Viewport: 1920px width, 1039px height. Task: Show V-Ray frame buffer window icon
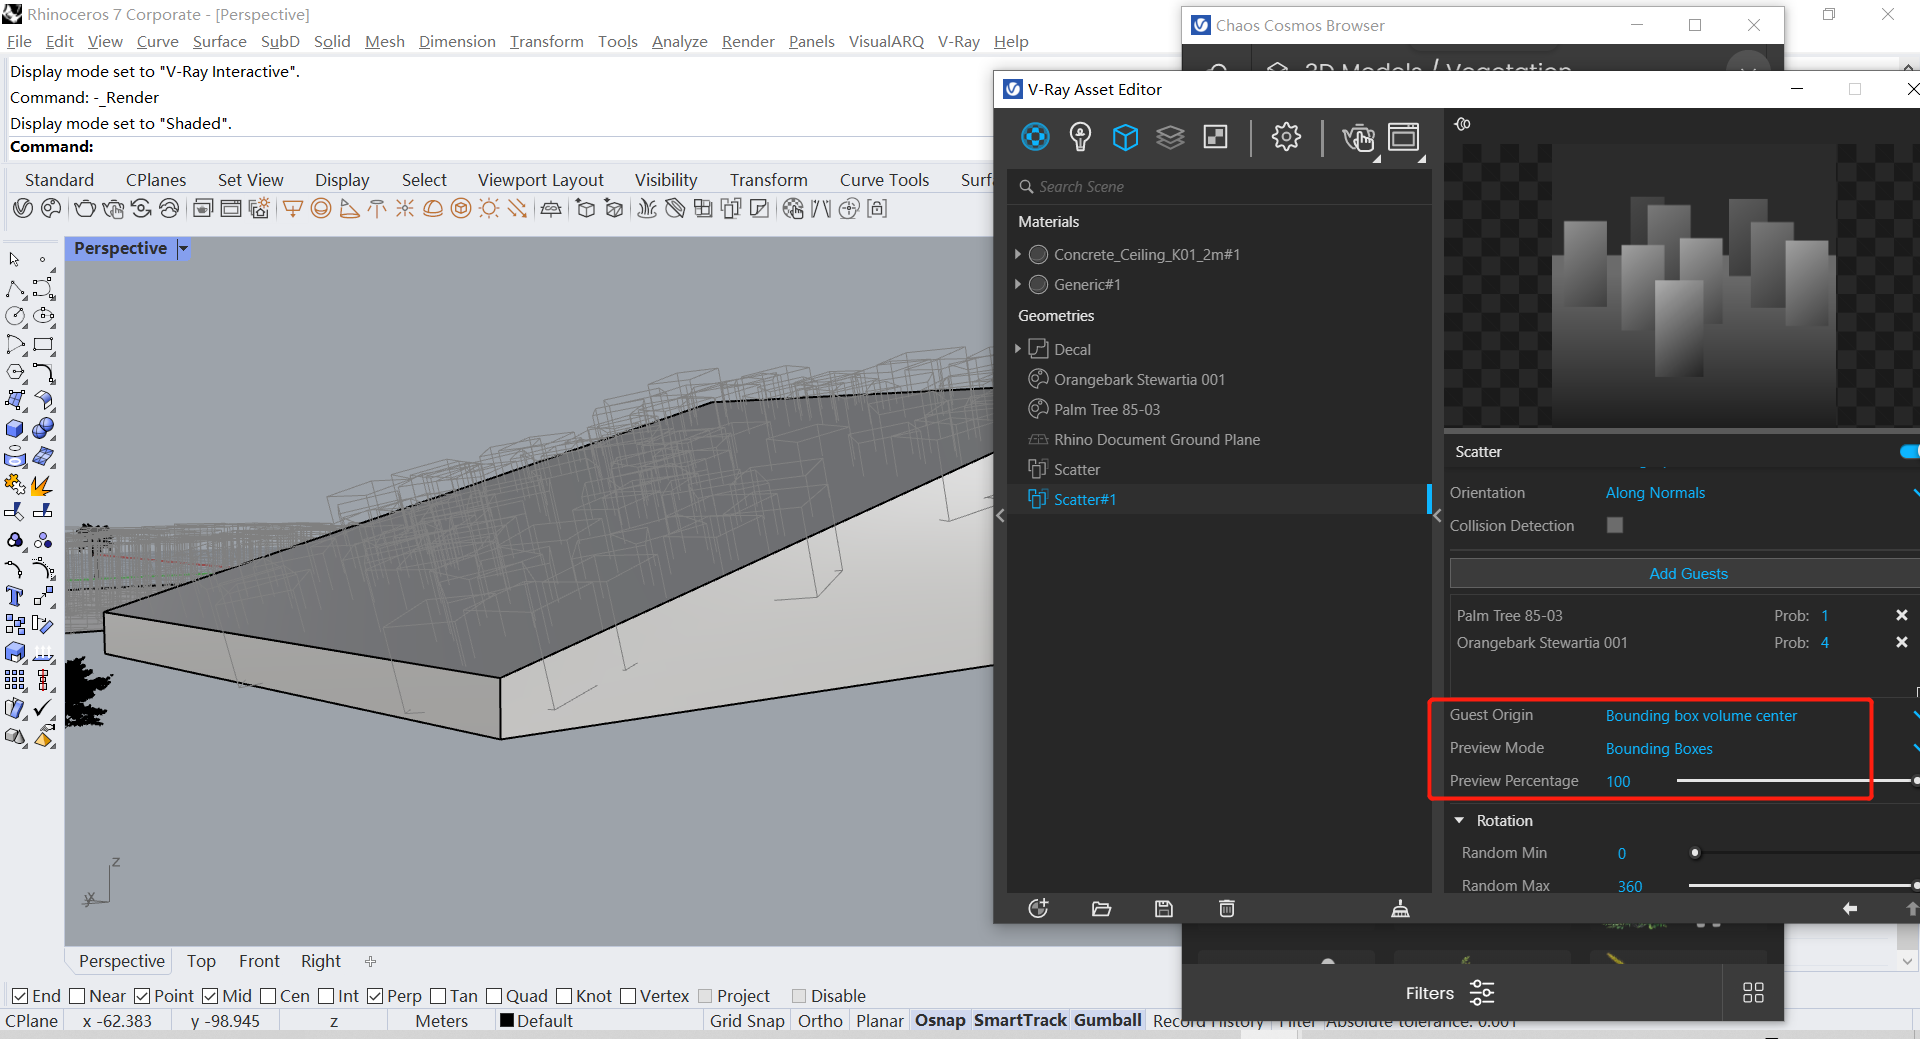1404,137
